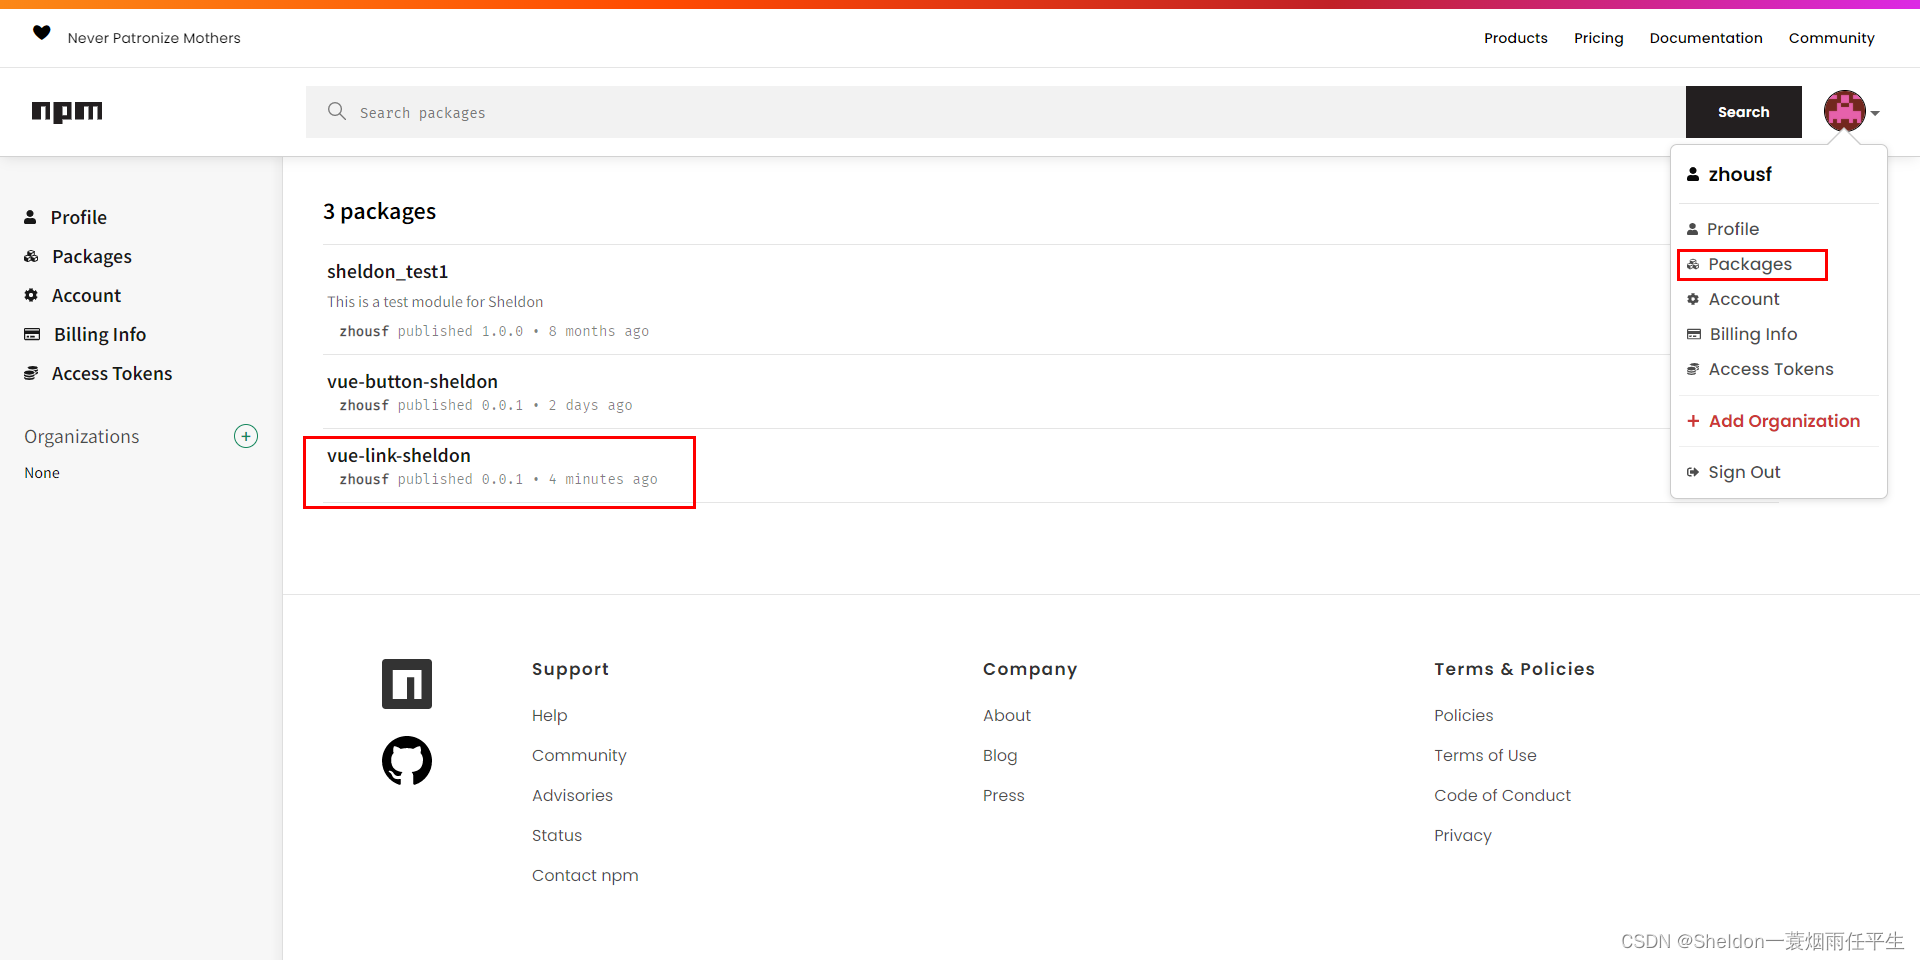Viewport: 1920px width, 960px height.
Task: Click footer GitHub octocat logo
Action: pos(407,761)
